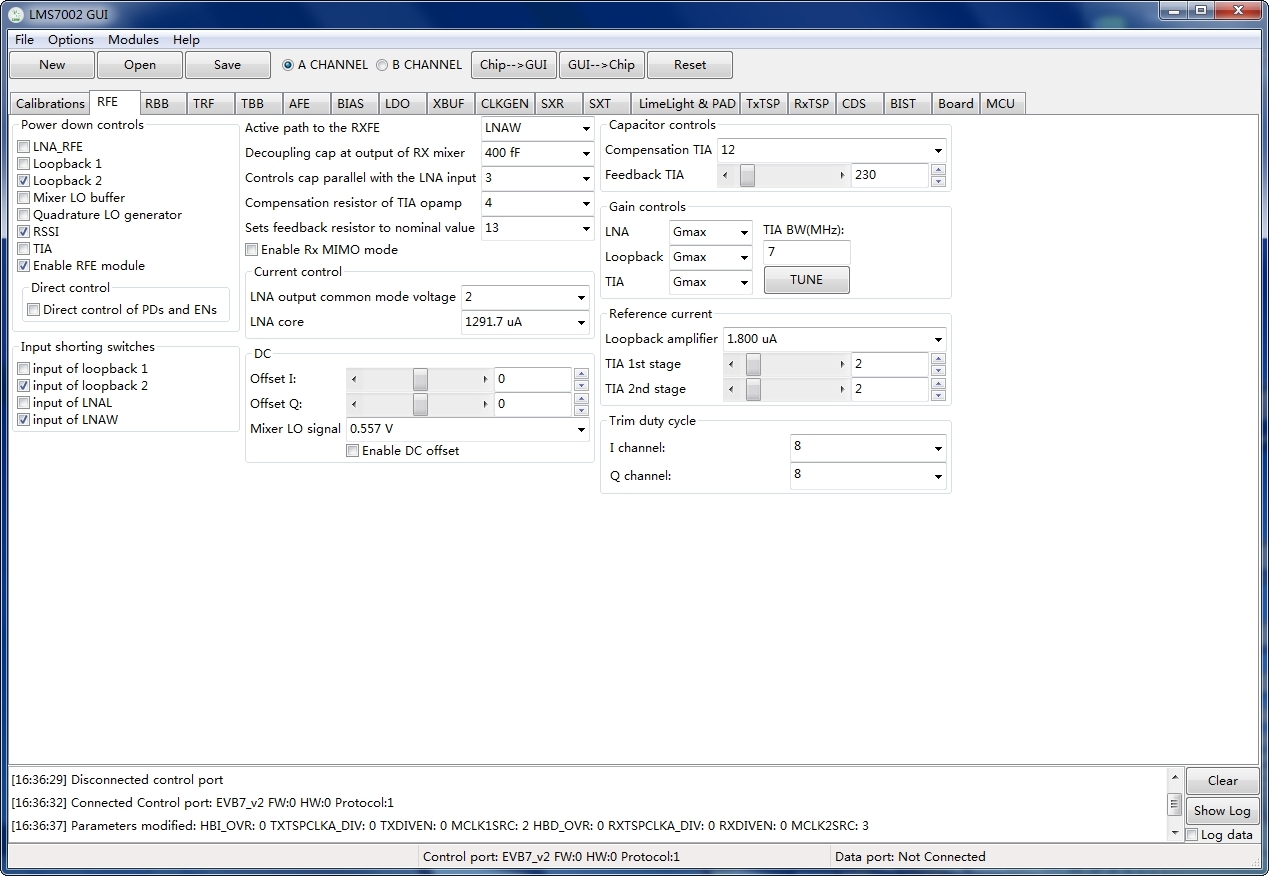
Task: Click the LMS7002 GUI title bar icon
Action: pos(16,14)
